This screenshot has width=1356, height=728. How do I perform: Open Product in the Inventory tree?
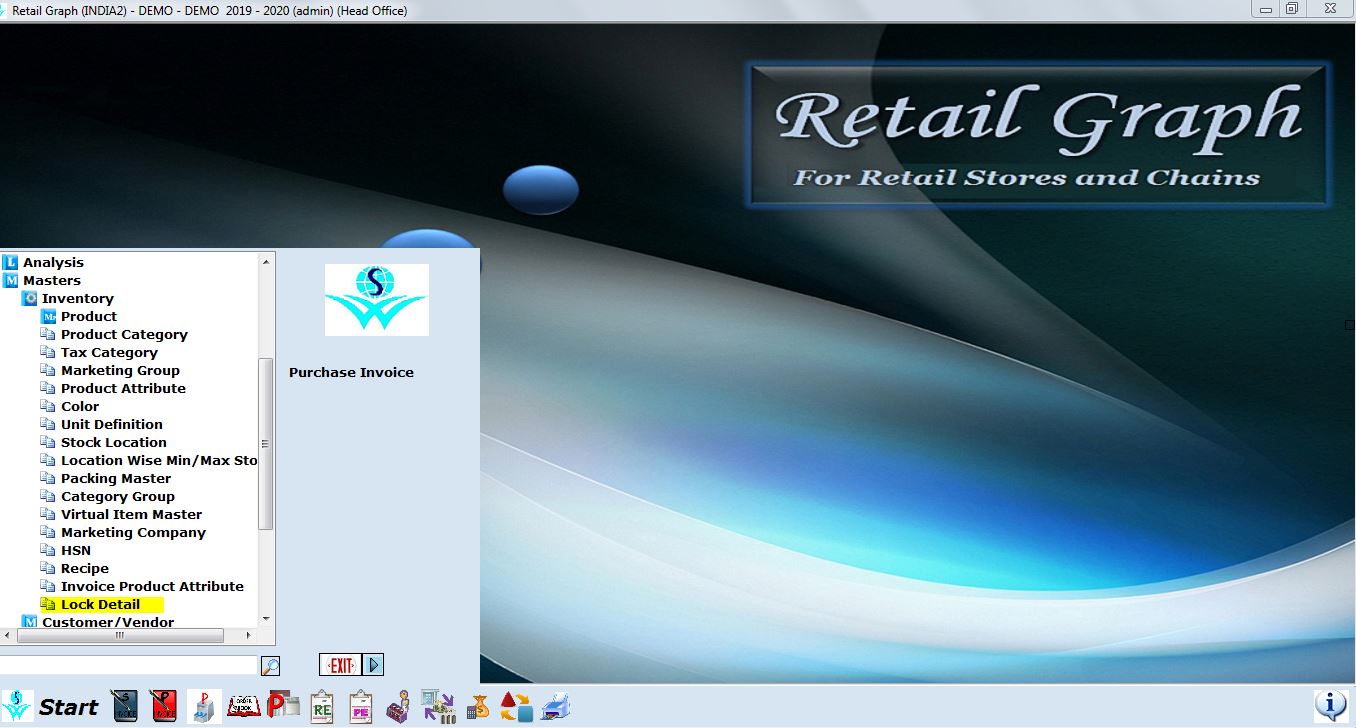coord(89,316)
